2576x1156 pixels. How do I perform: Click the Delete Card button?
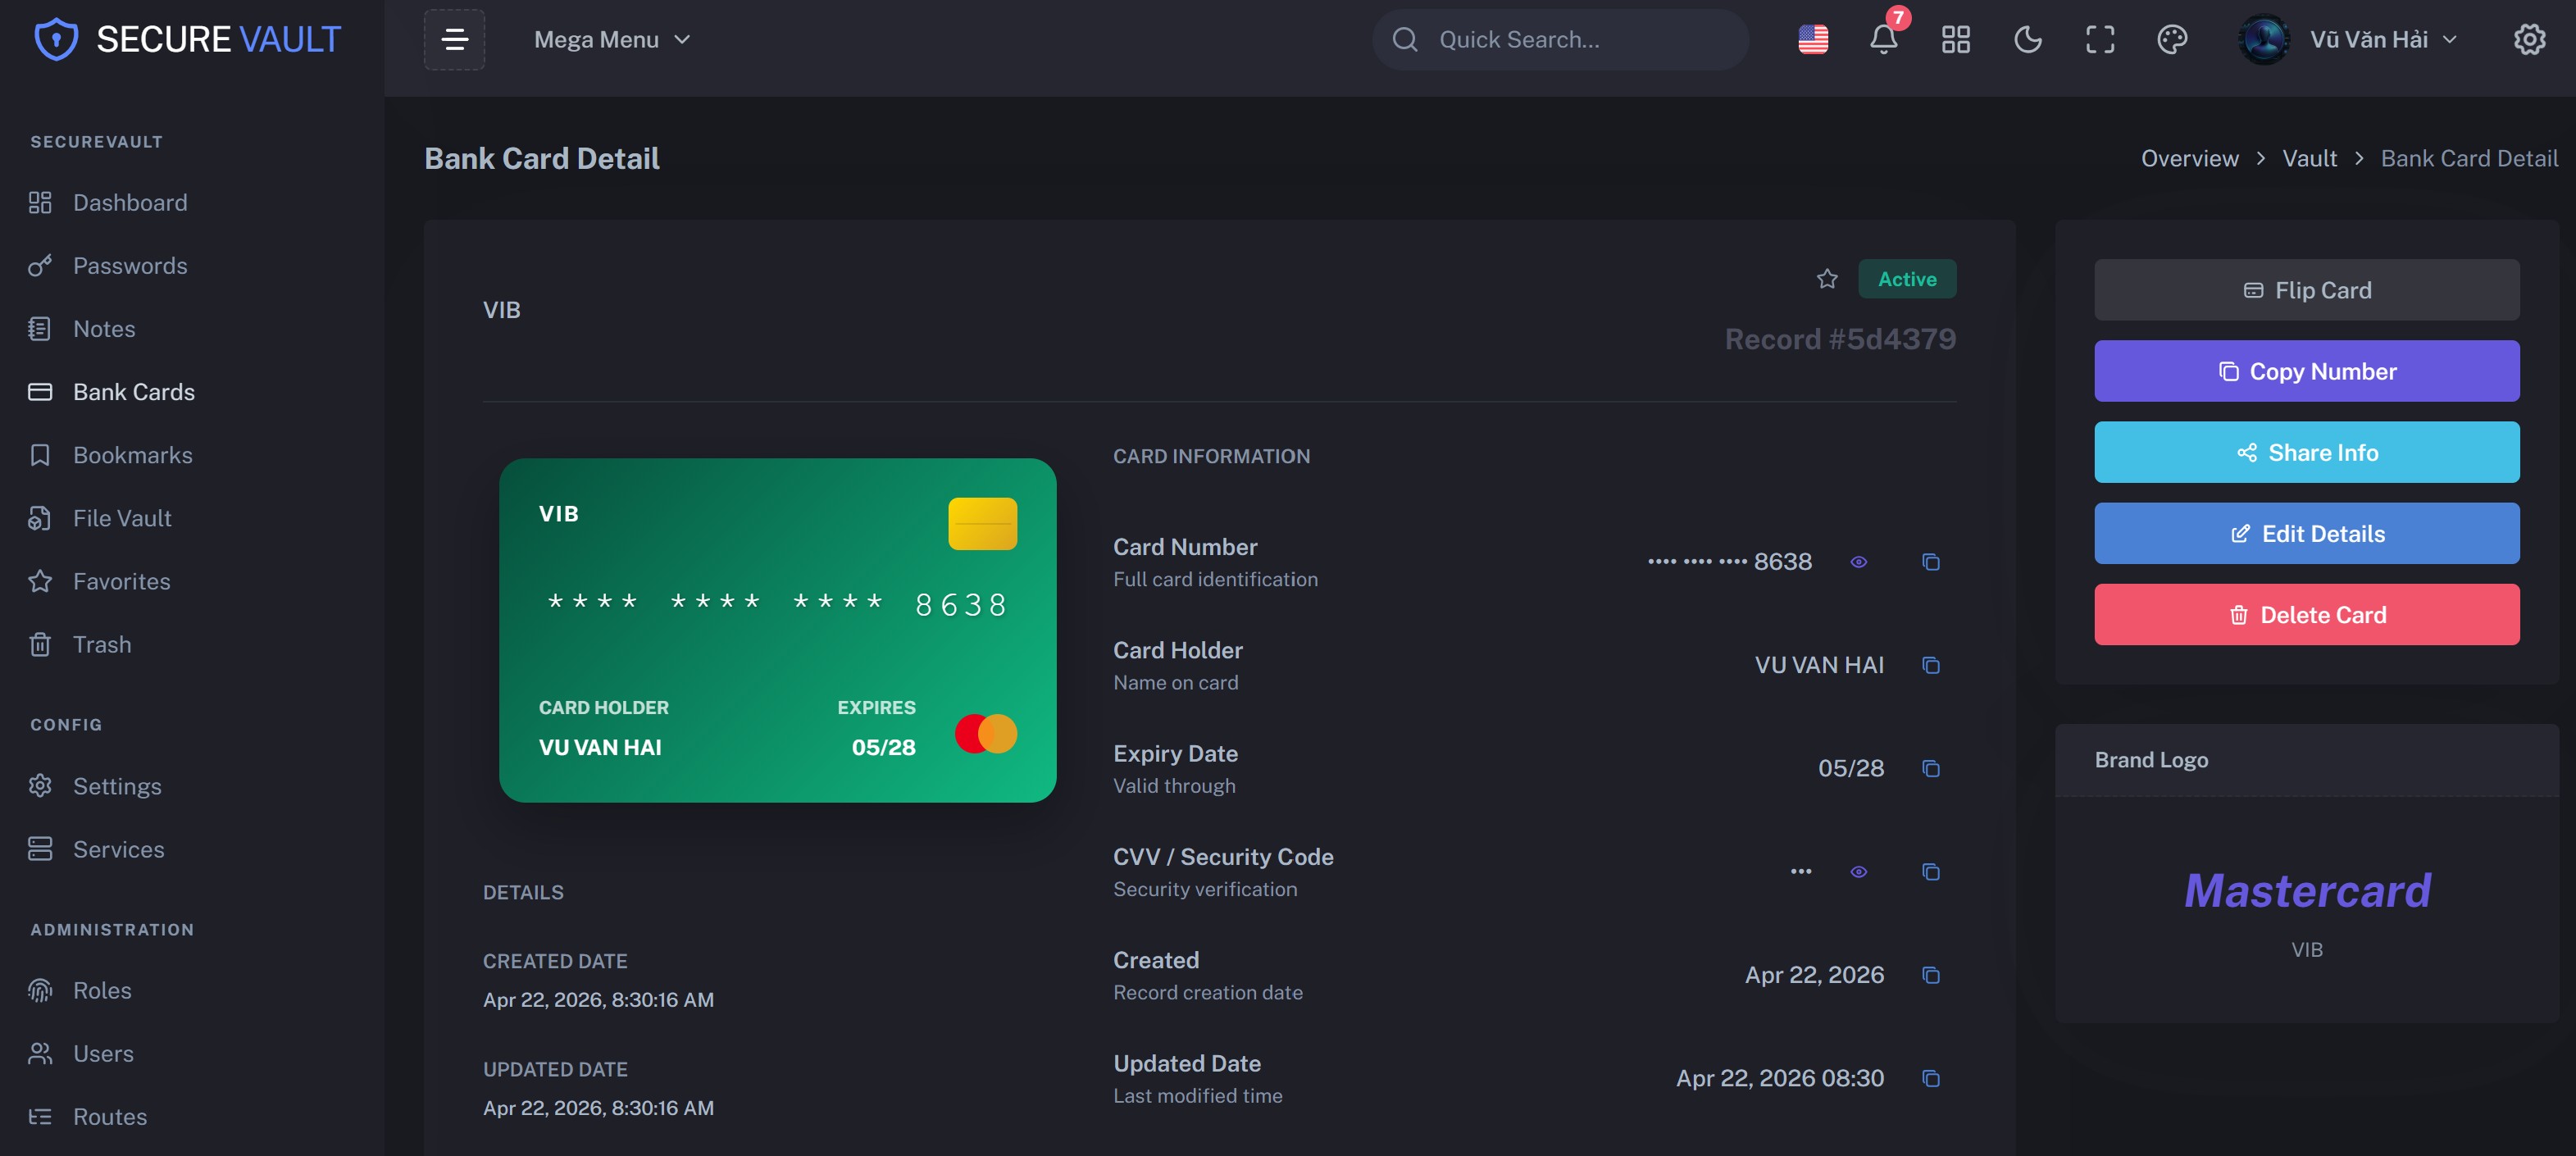click(x=2306, y=614)
